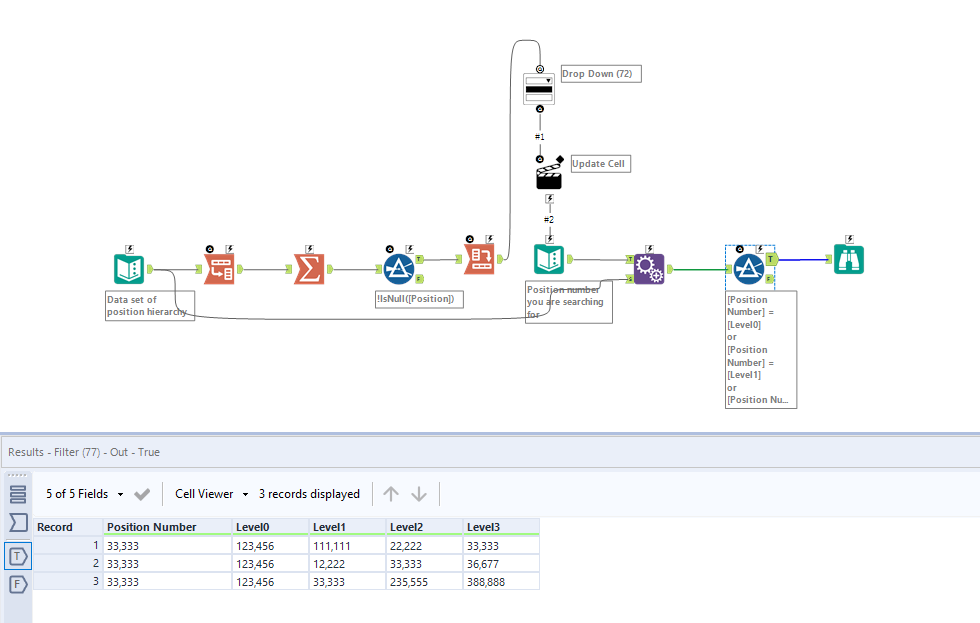
Task: Click the Level0 column header
Action: click(x=271, y=527)
